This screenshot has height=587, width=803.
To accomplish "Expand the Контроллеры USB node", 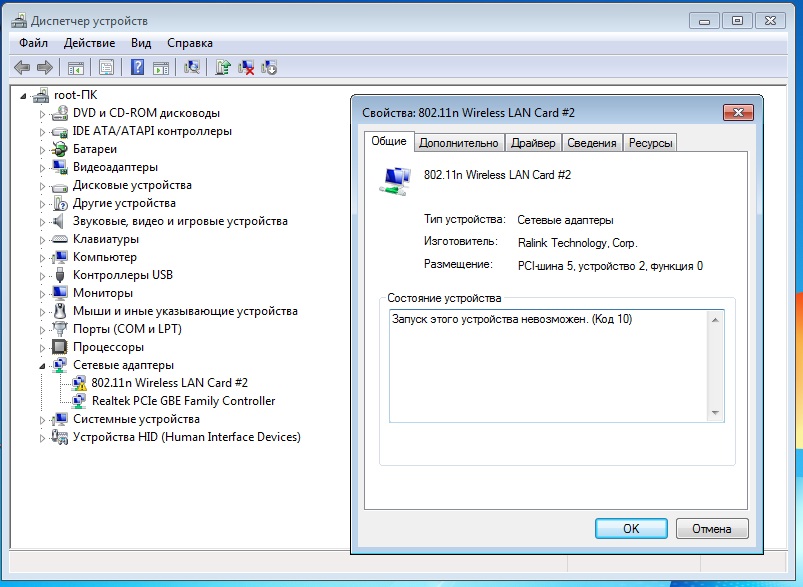I will (43, 276).
